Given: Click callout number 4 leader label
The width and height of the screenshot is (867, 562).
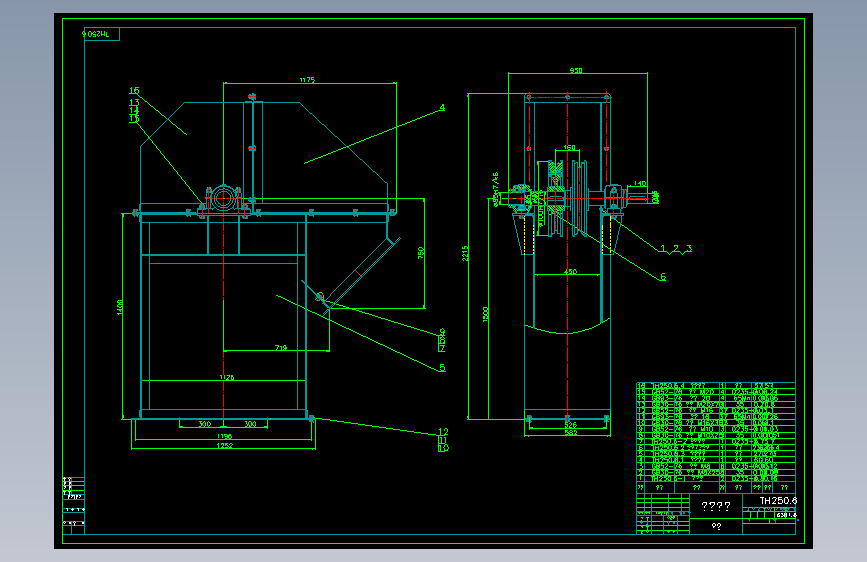Looking at the screenshot, I should 442,107.
